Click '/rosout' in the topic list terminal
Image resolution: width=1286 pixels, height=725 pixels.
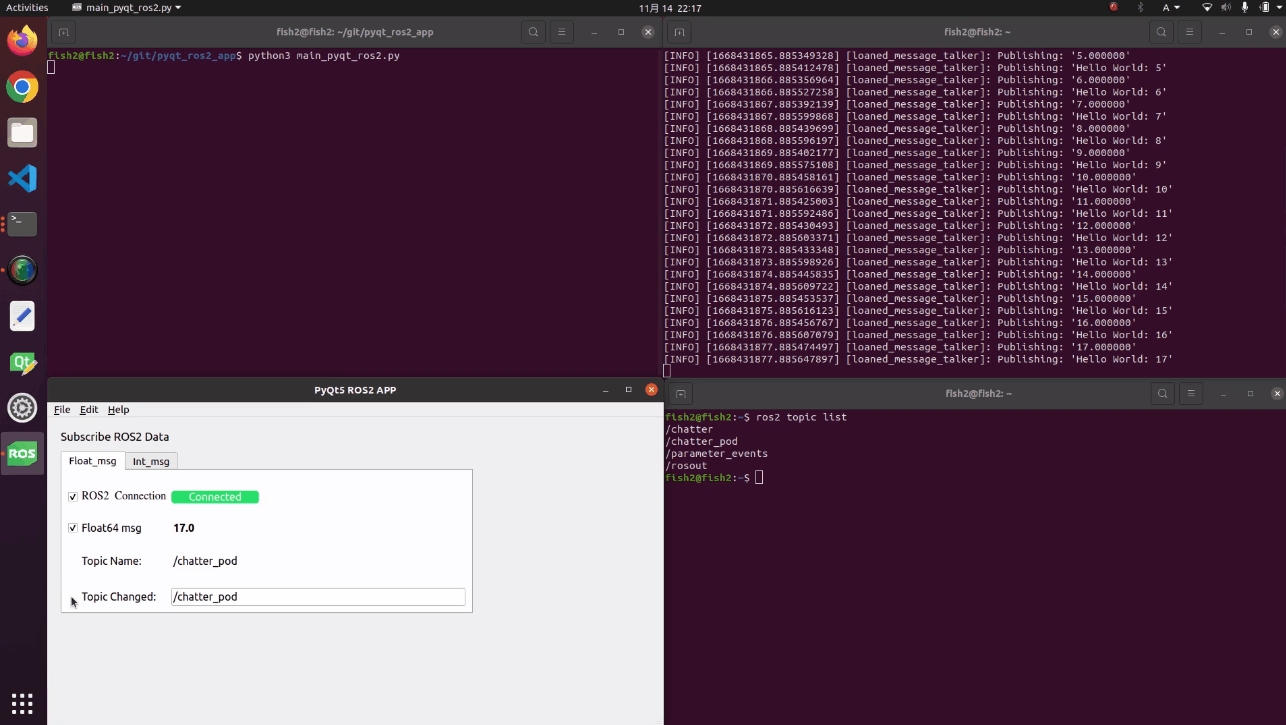click(x=686, y=466)
